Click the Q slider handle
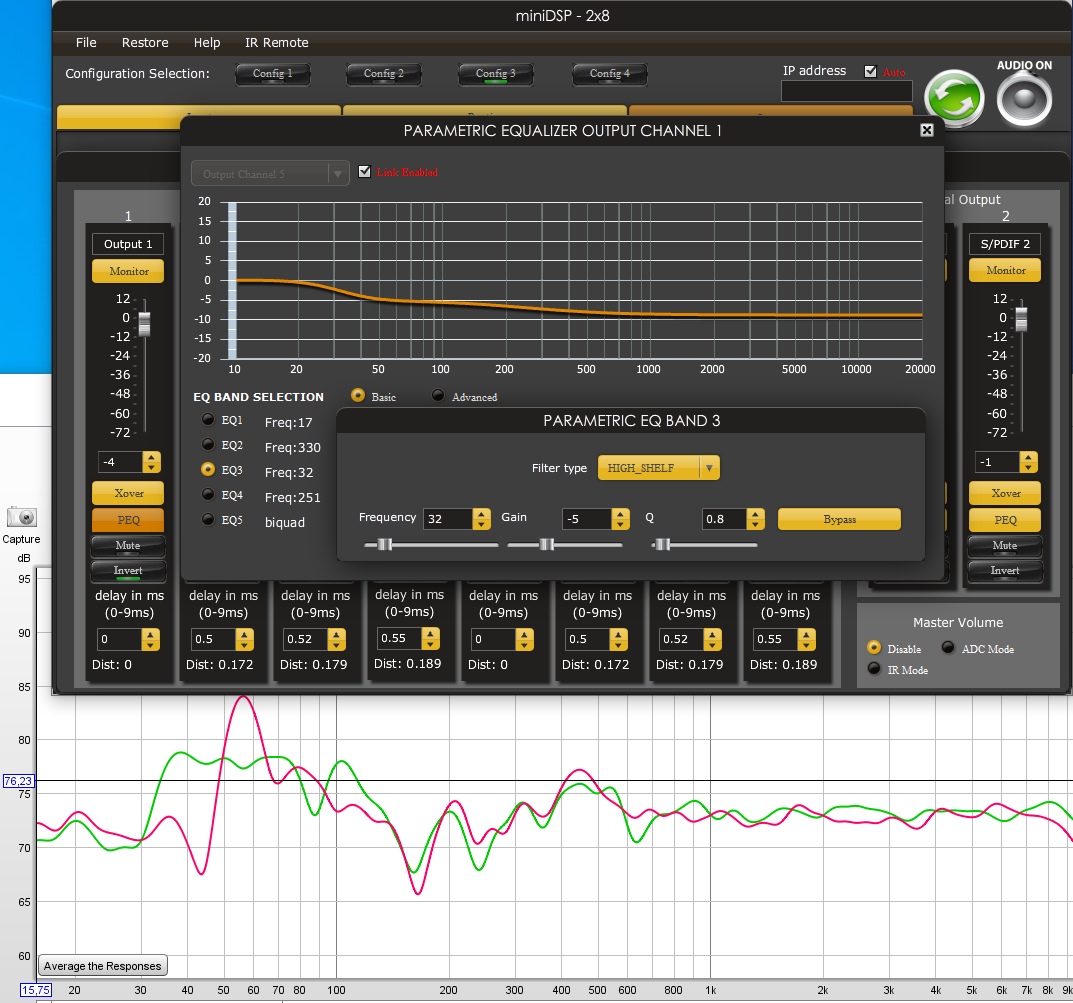 [x=662, y=545]
